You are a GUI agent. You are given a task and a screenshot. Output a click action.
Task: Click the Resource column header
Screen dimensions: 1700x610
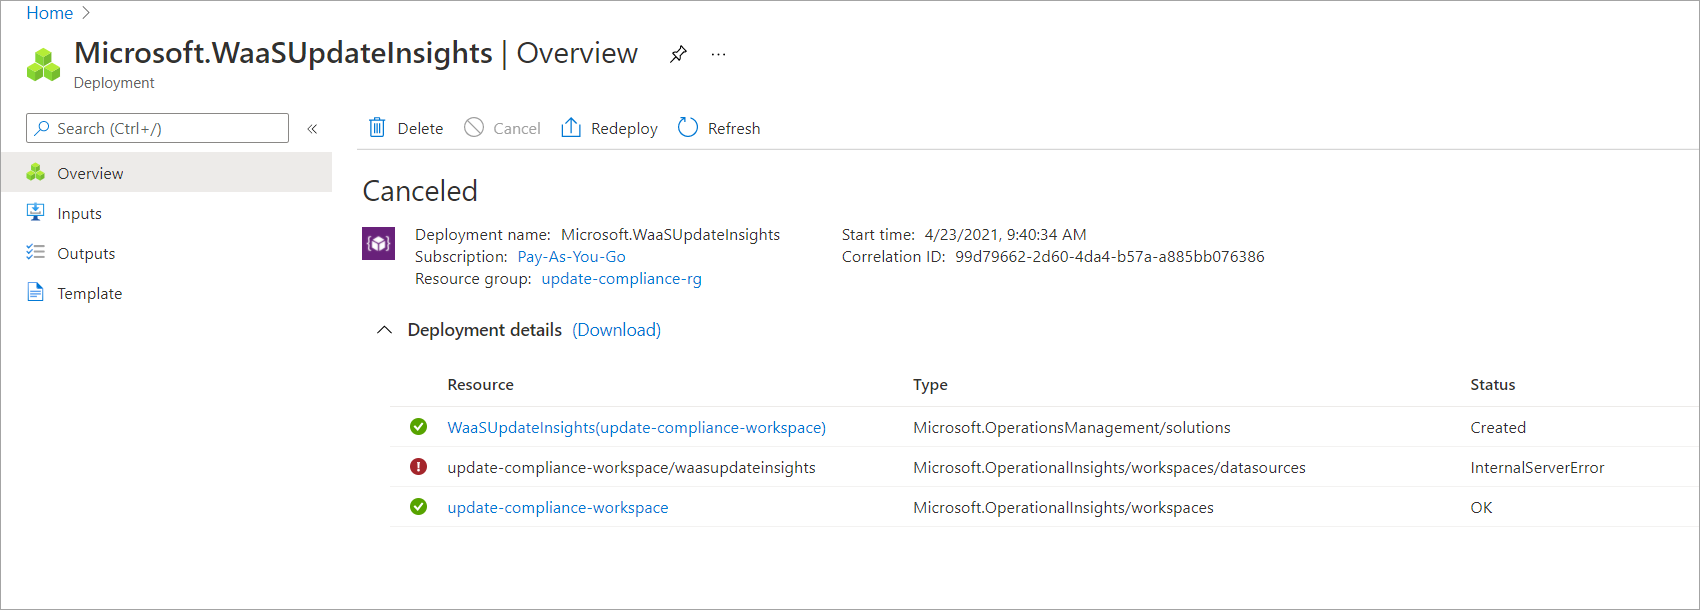(x=480, y=385)
